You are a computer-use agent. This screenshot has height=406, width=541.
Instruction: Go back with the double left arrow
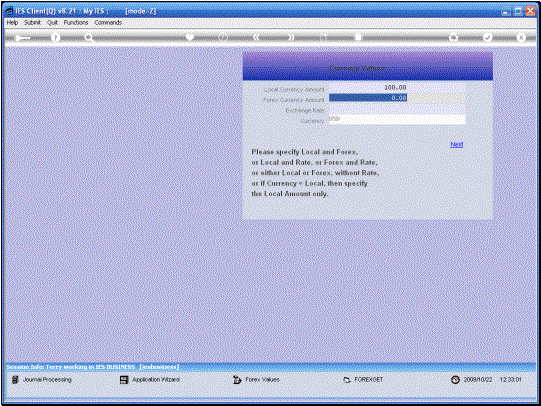[256, 37]
